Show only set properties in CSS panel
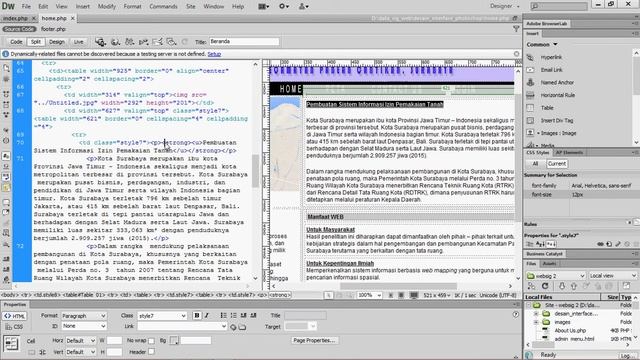Image resolution: width=640 pixels, height=360 pixels. tap(551, 244)
